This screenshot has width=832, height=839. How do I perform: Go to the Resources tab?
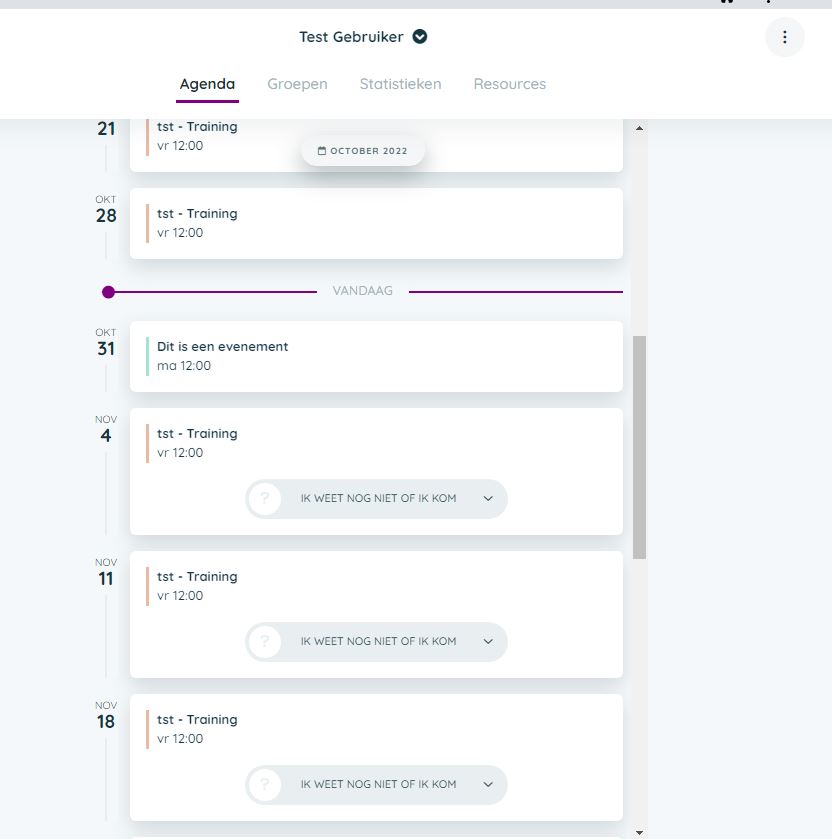click(x=509, y=84)
